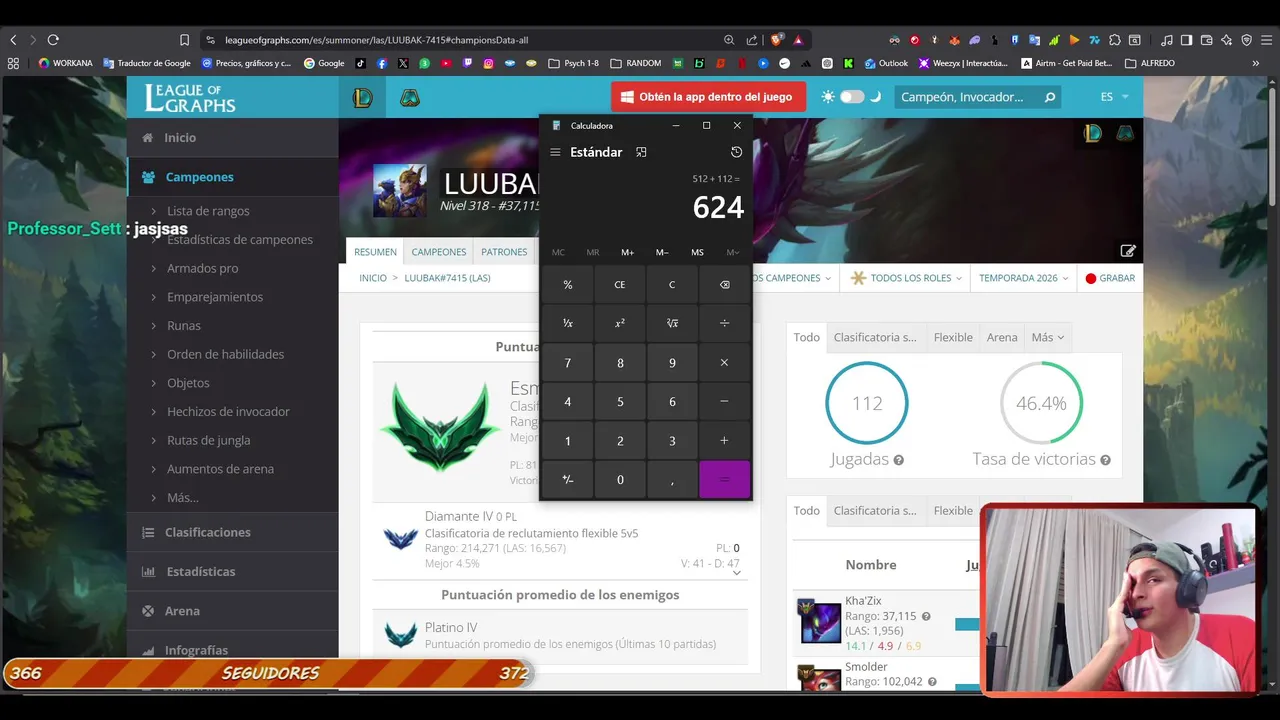1280x720 pixels.
Task: Click the League of Graphs logo
Action: point(190,97)
